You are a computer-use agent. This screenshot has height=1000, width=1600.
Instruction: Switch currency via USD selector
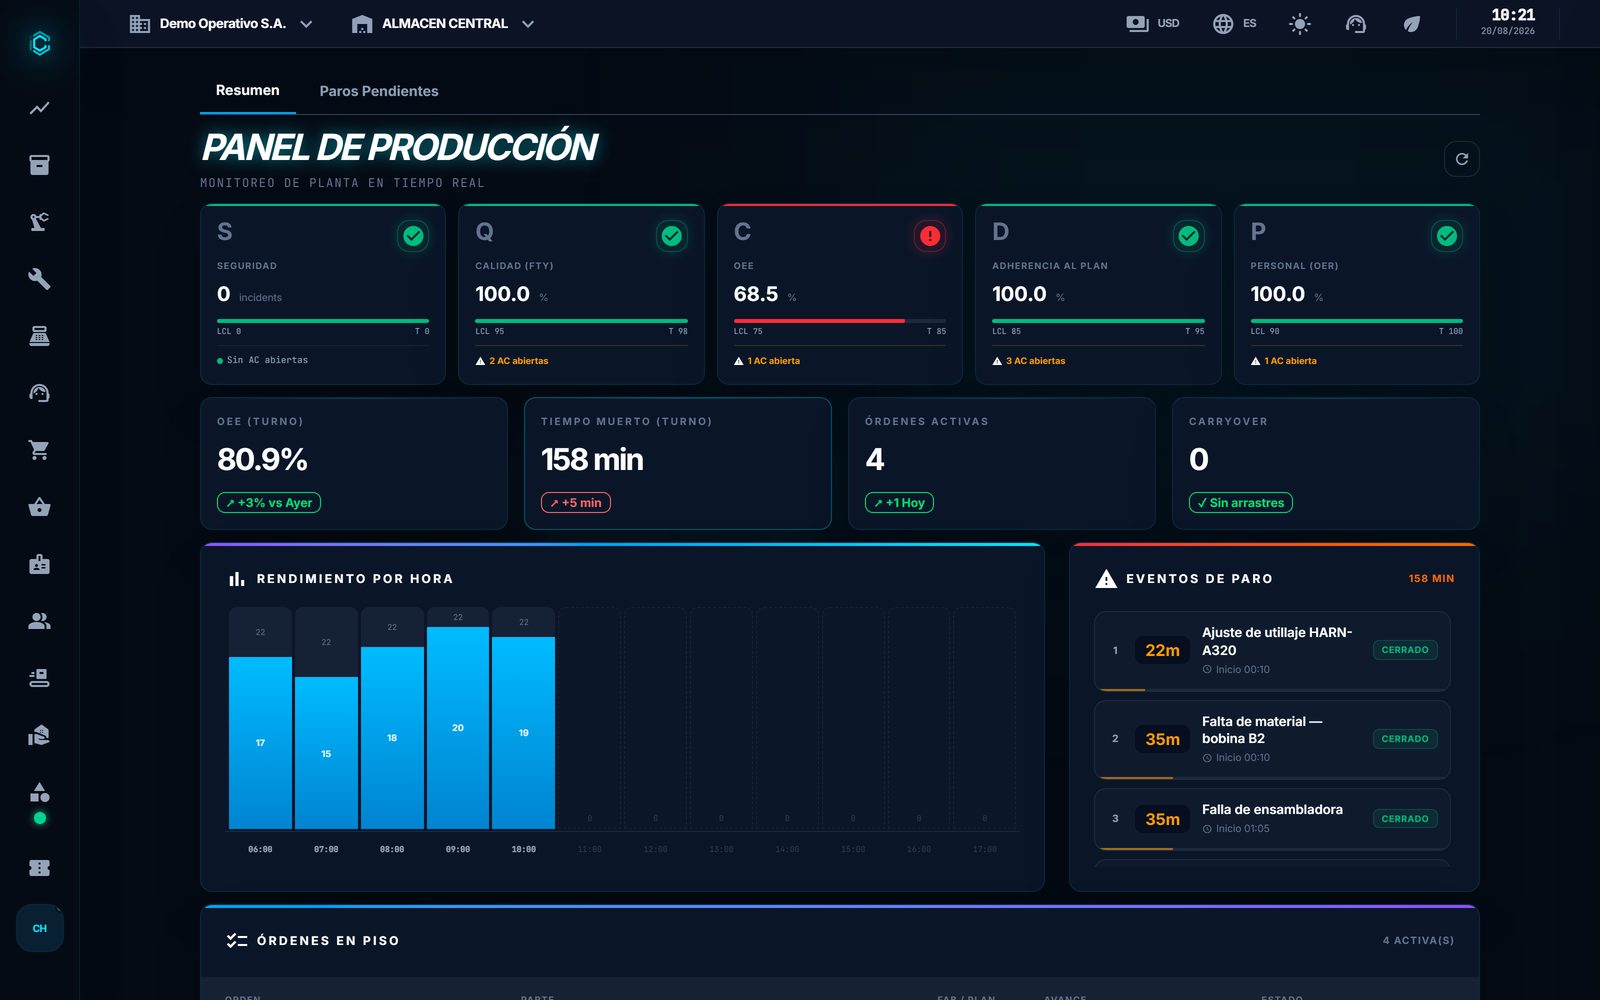1153,23
